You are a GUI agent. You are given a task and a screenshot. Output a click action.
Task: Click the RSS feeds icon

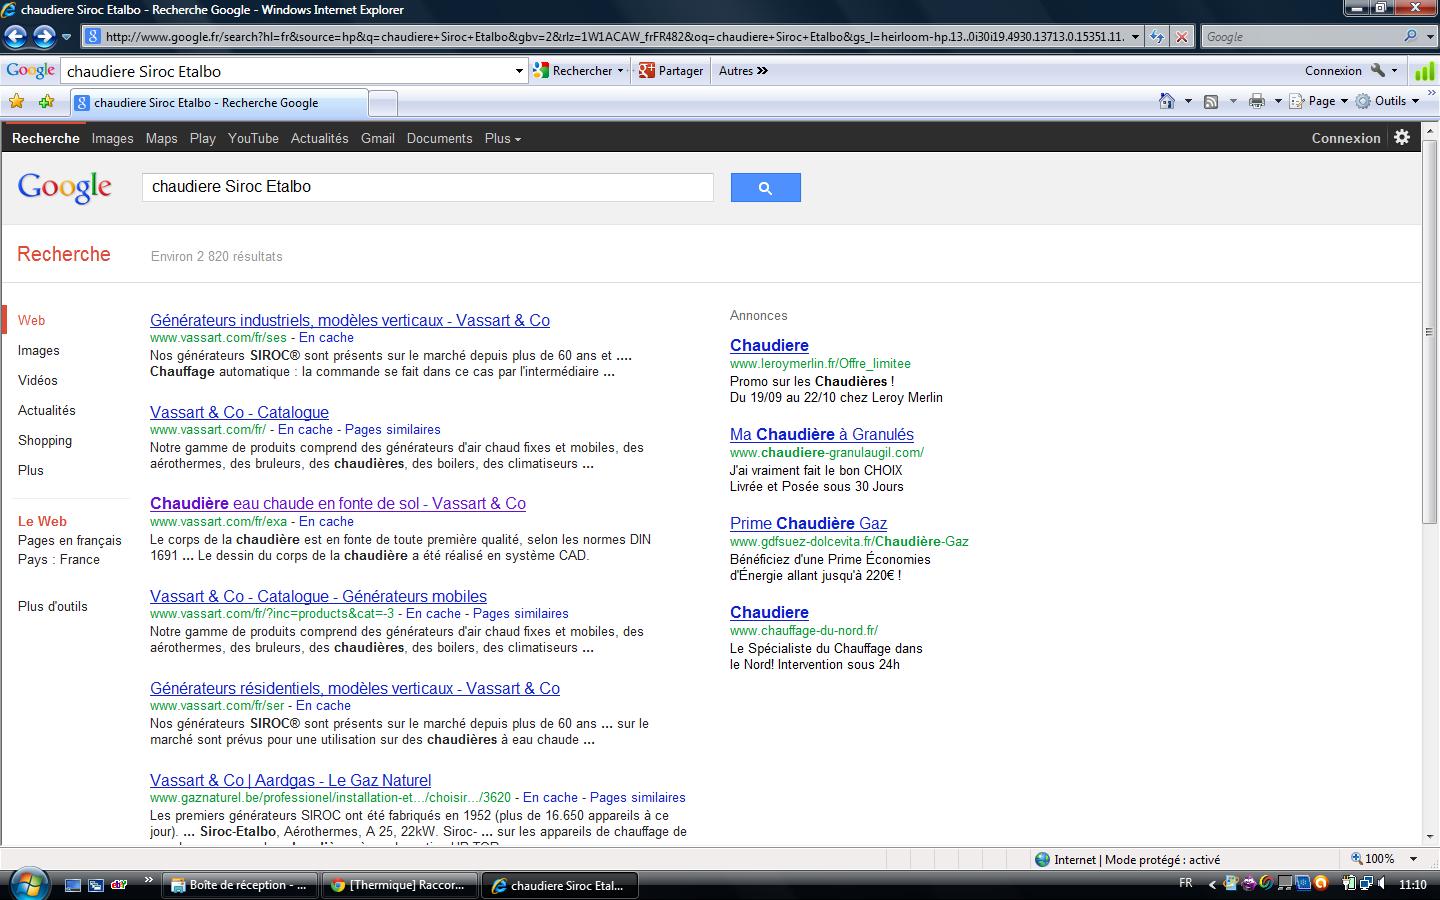point(1211,101)
